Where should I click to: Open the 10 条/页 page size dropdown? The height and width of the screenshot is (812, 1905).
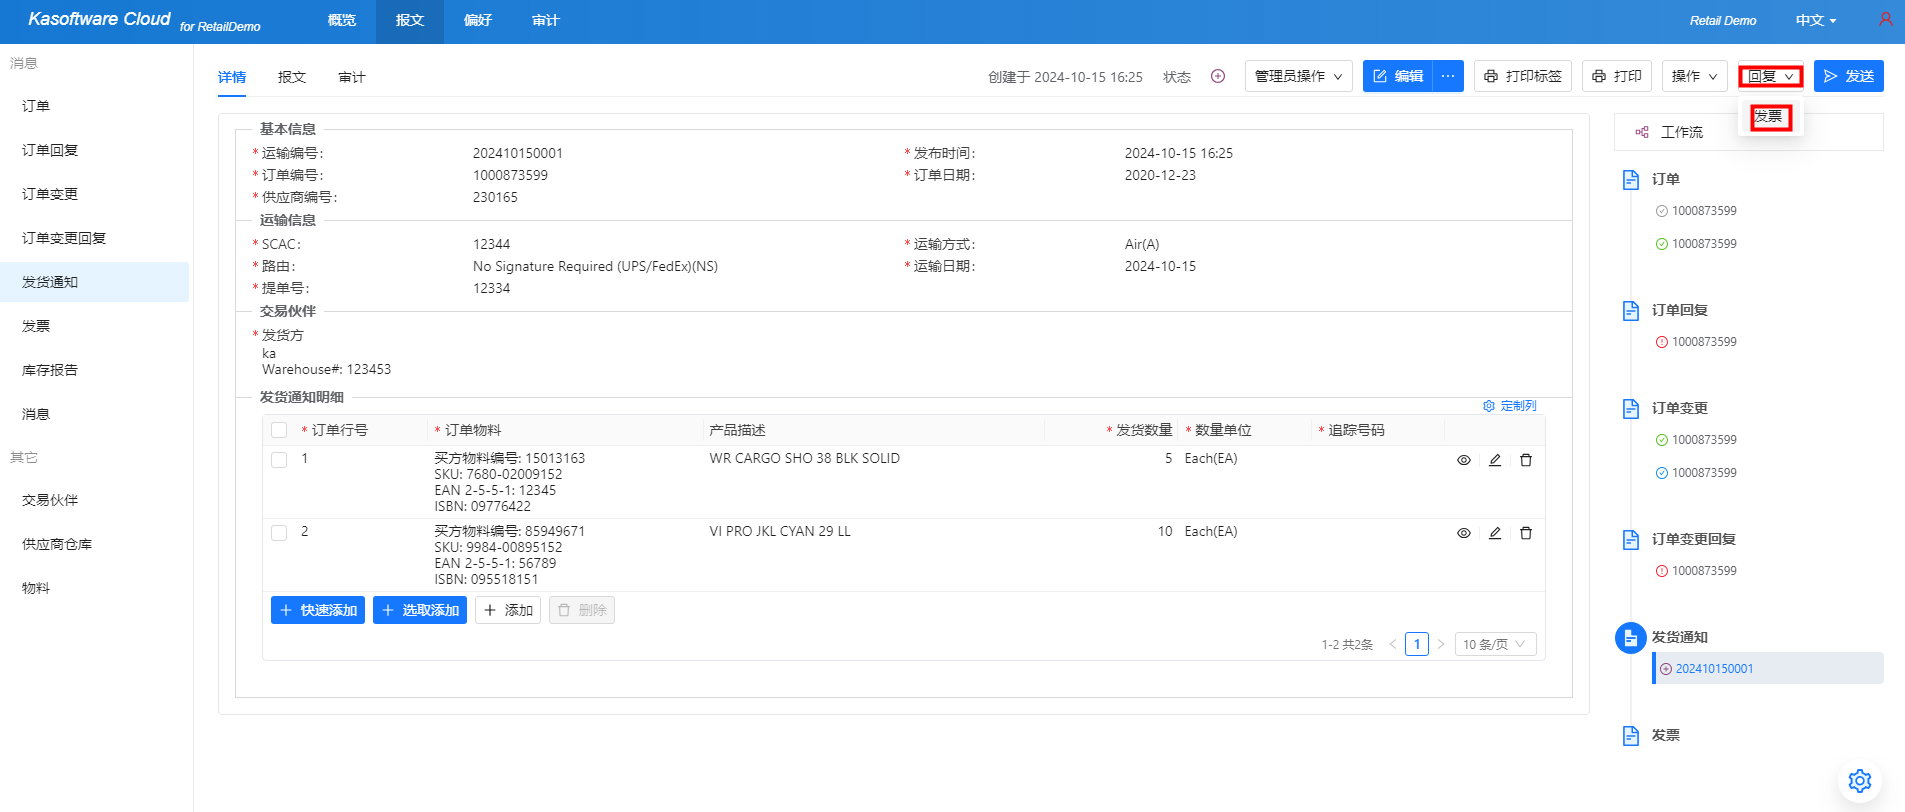point(1495,644)
